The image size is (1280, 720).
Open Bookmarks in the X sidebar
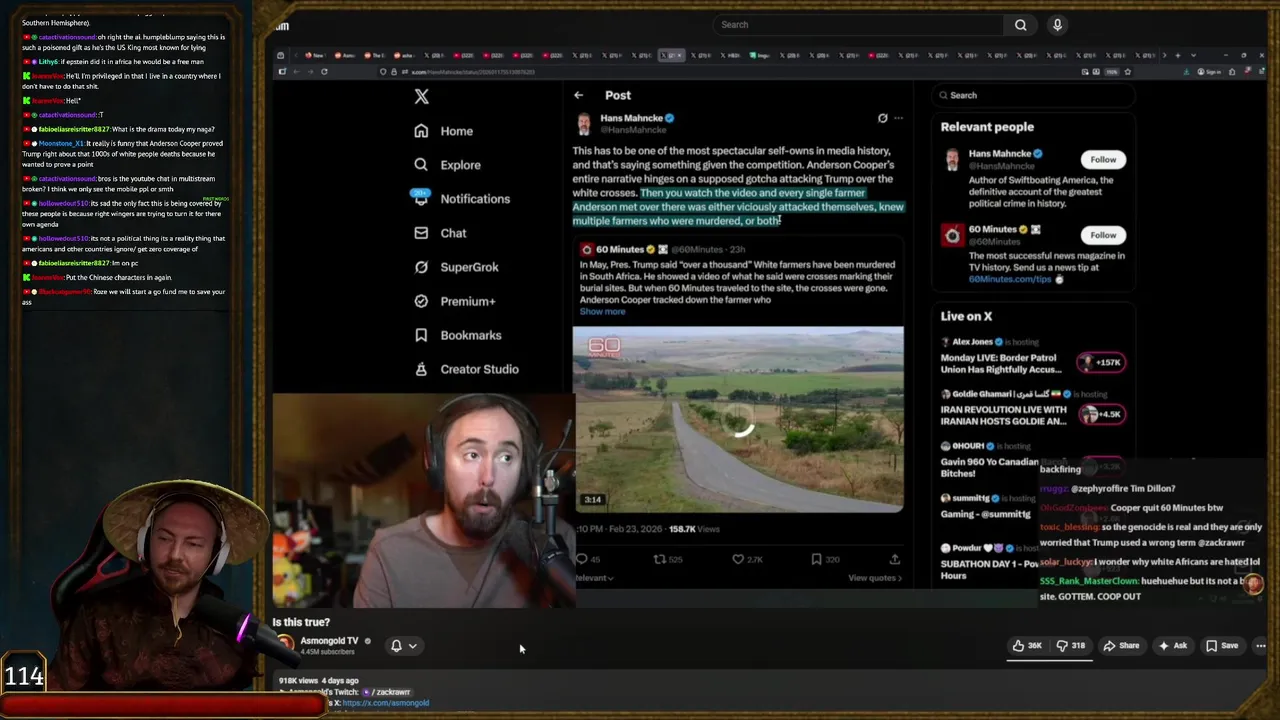coord(471,335)
